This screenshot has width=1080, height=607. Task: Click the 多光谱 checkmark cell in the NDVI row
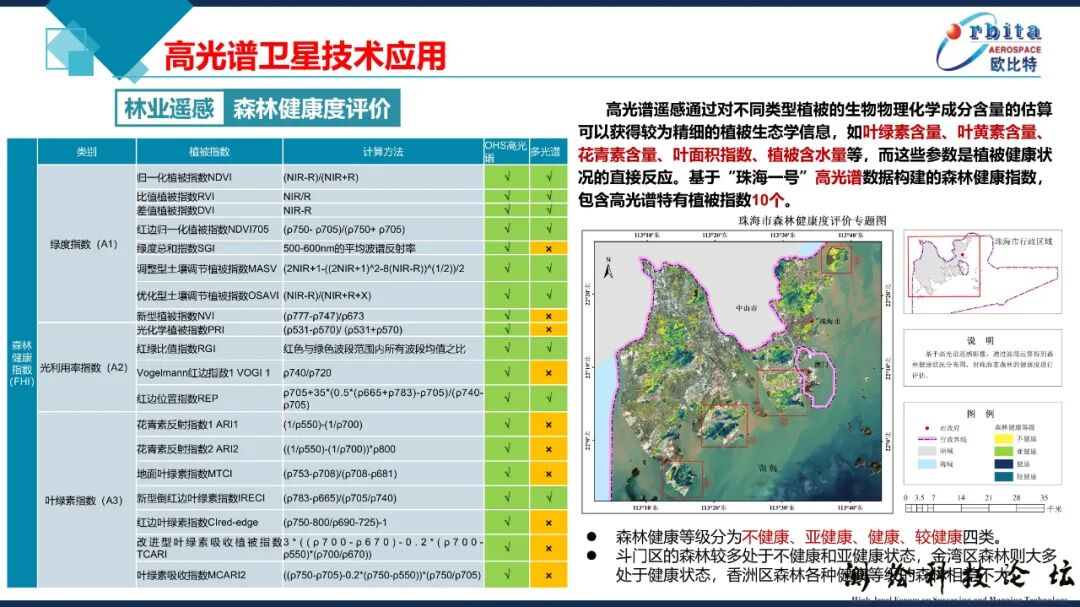(548, 177)
